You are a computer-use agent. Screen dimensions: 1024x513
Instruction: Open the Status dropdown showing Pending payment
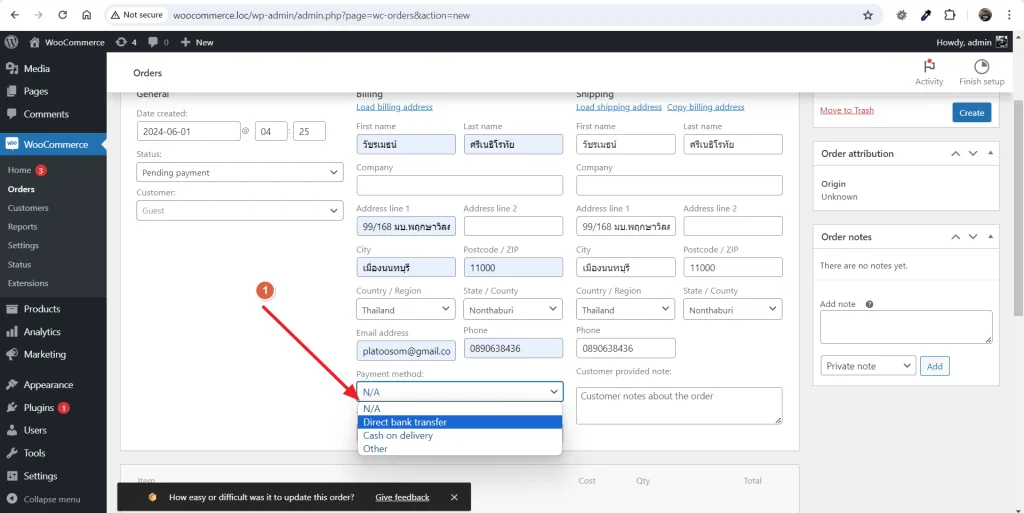(x=240, y=172)
